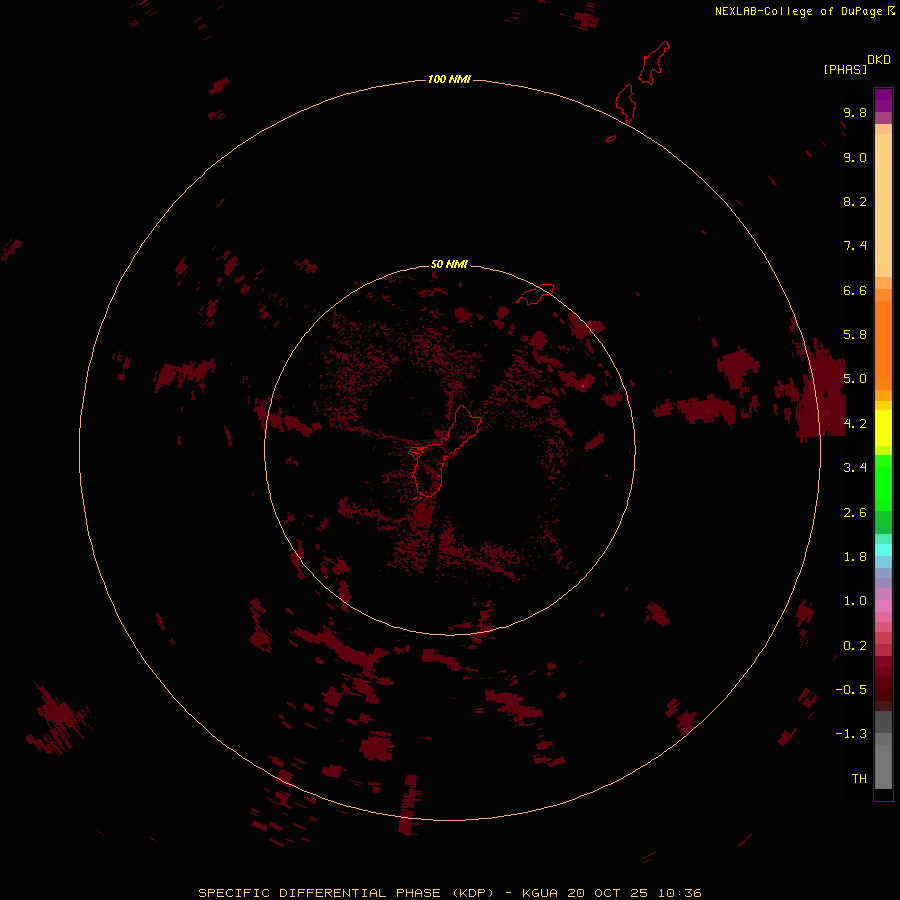Pick the yellow segment of color bar
Screen dimensions: 900x900
pos(883,428)
